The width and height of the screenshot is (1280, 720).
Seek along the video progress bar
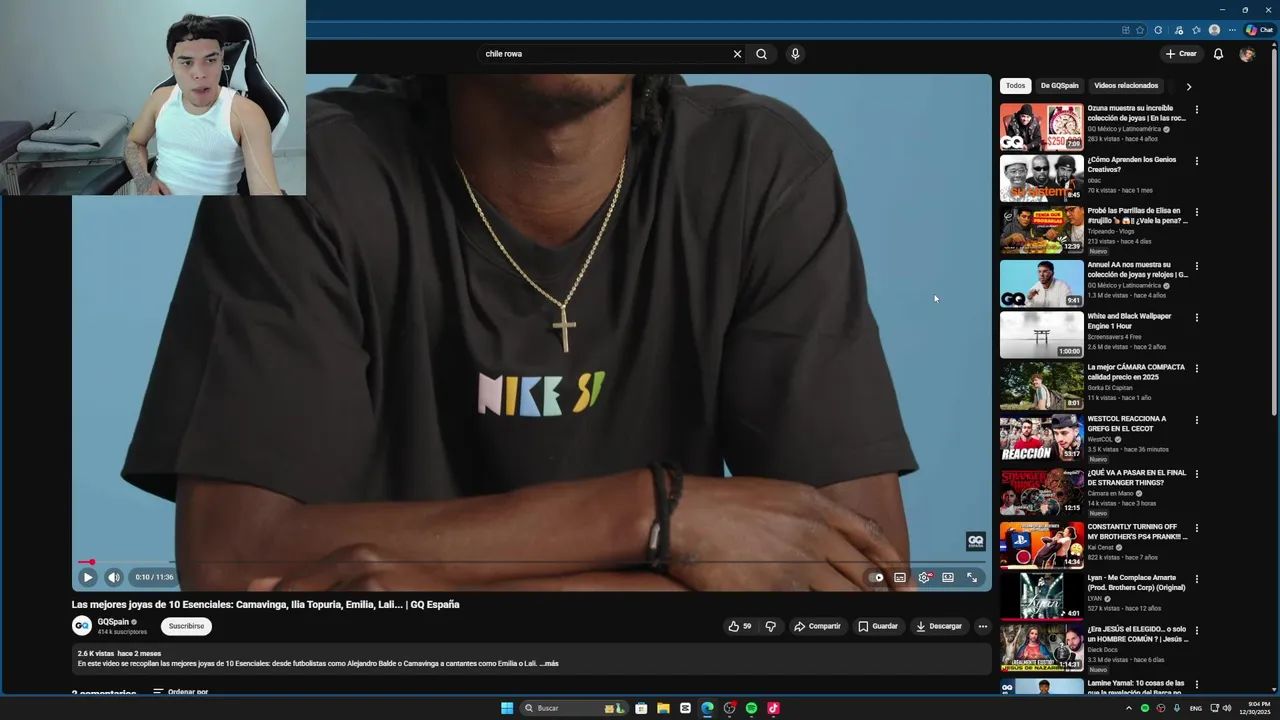[x=531, y=562]
